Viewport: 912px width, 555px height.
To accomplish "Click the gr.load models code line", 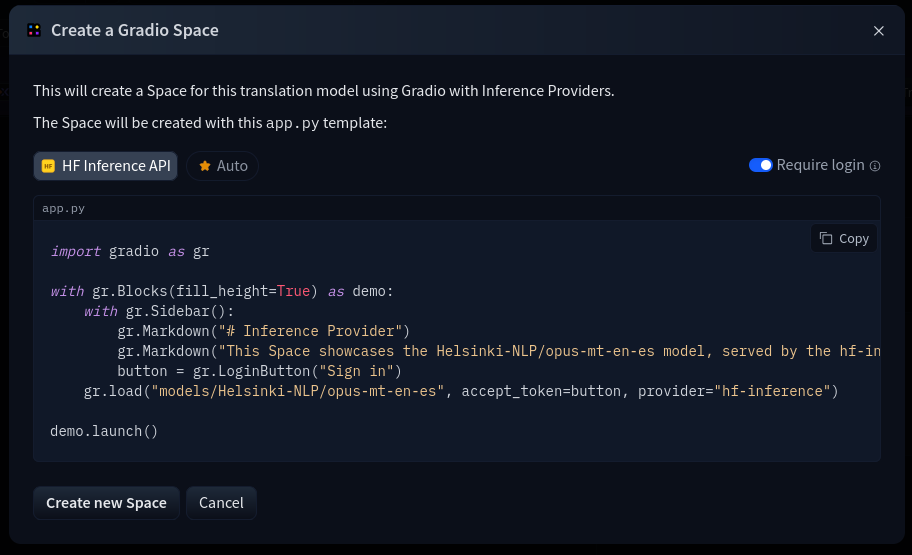I will coord(460,391).
